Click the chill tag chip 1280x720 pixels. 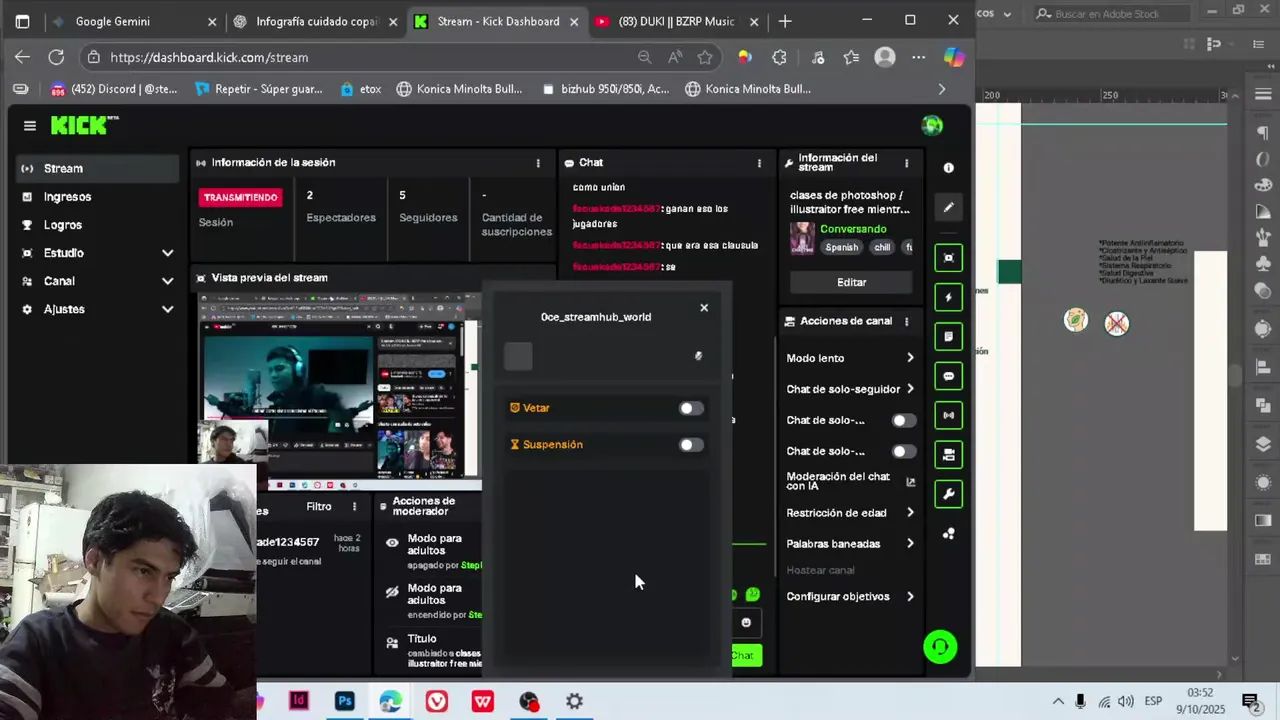(x=882, y=247)
